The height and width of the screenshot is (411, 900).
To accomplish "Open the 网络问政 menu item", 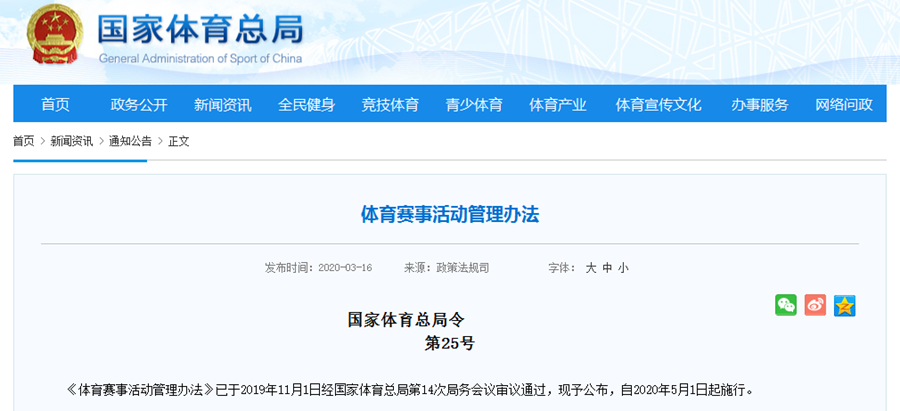I will coord(844,104).
